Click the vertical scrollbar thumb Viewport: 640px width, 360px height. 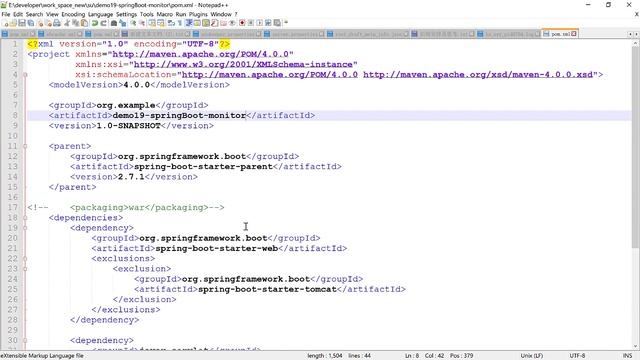coord(636,147)
